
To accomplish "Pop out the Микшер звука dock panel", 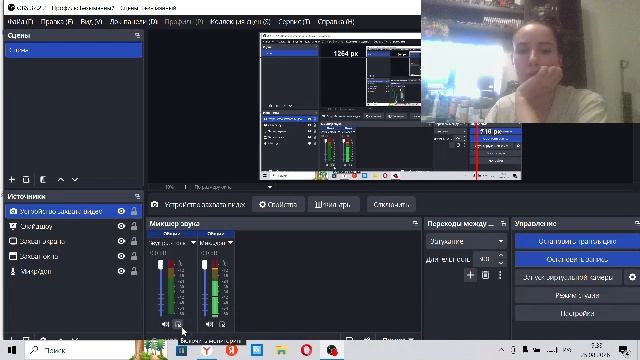I will point(415,223).
